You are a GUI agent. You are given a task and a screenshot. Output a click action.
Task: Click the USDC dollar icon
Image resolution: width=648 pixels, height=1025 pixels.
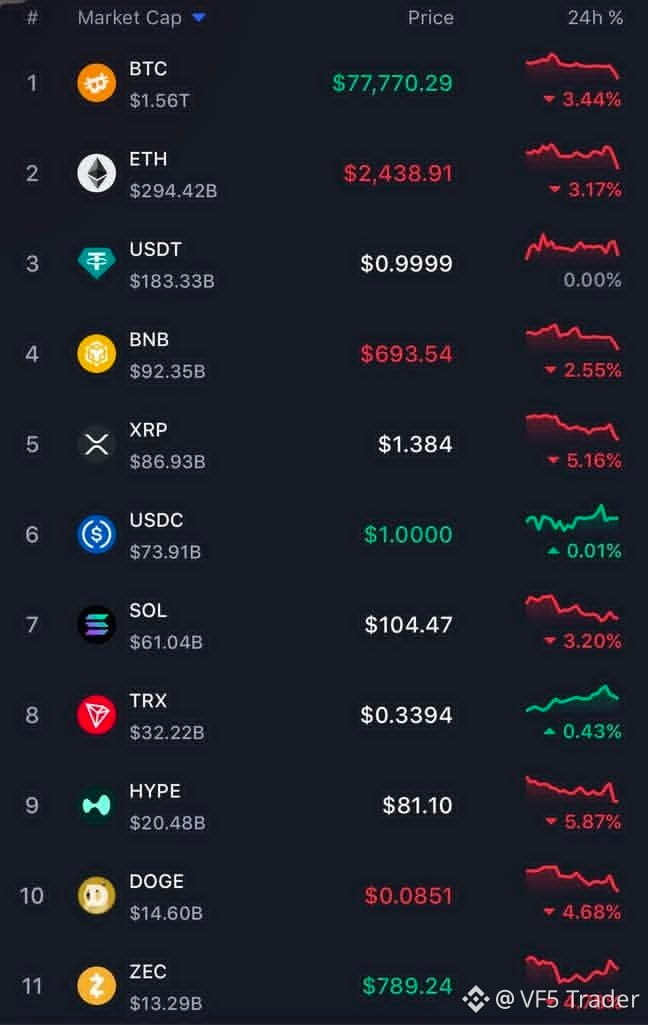[x=96, y=534]
